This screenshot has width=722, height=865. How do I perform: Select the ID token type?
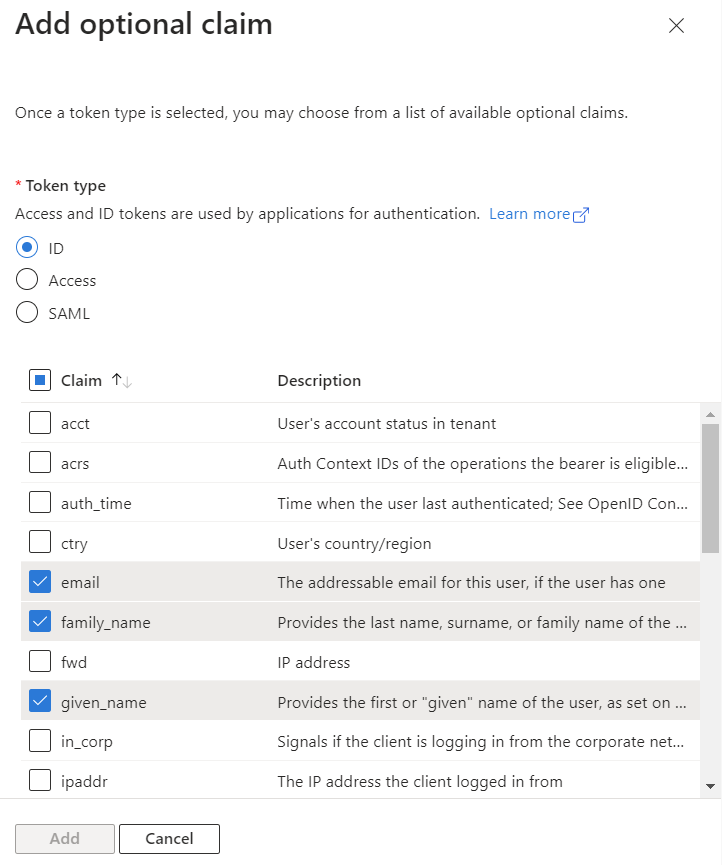click(x=28, y=248)
